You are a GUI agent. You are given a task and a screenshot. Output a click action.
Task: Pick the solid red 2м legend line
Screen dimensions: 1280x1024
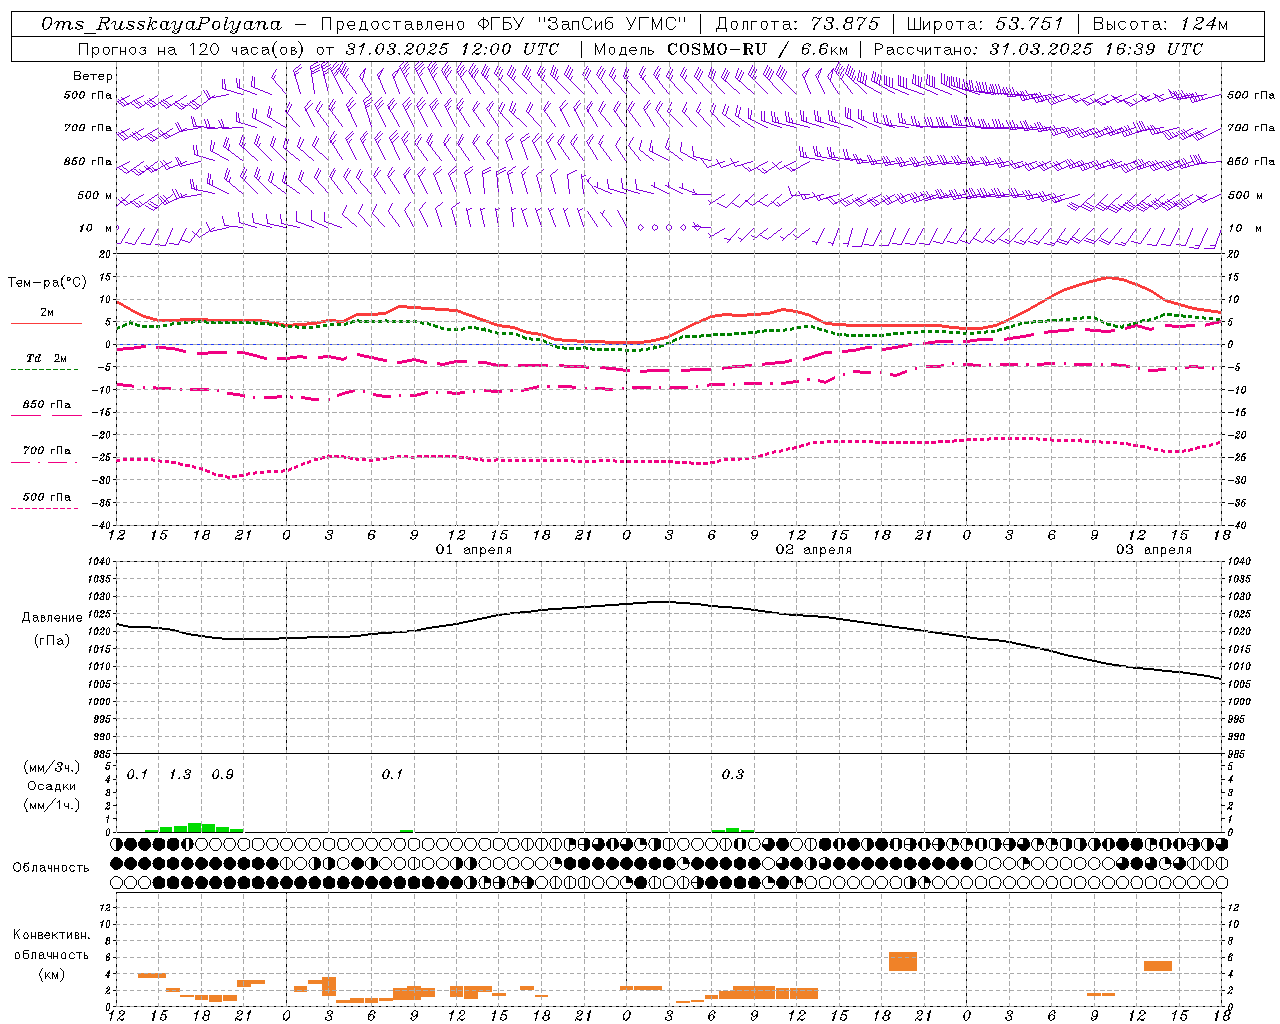(46, 323)
